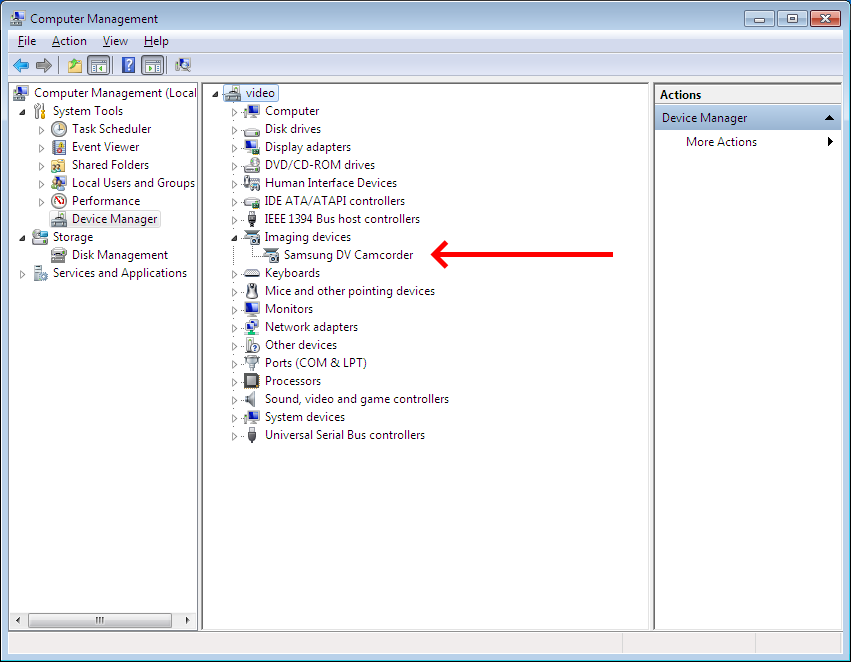Click the Event Viewer icon
Image resolution: width=851 pixels, height=662 pixels.
click(x=59, y=147)
